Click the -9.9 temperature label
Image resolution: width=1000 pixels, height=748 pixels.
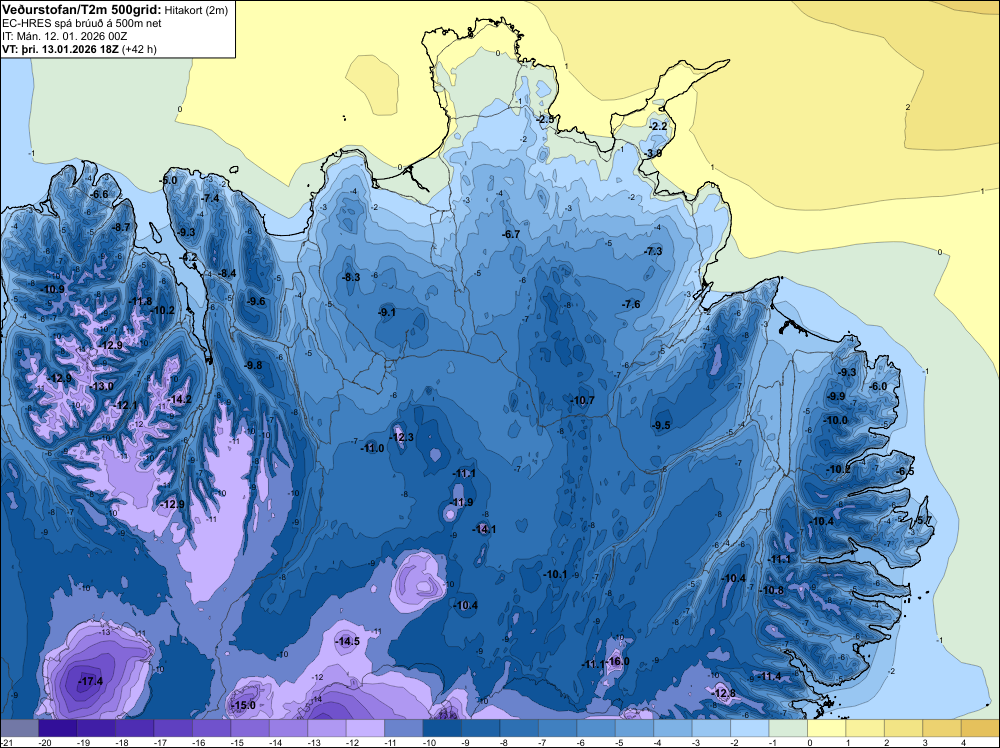point(835,397)
